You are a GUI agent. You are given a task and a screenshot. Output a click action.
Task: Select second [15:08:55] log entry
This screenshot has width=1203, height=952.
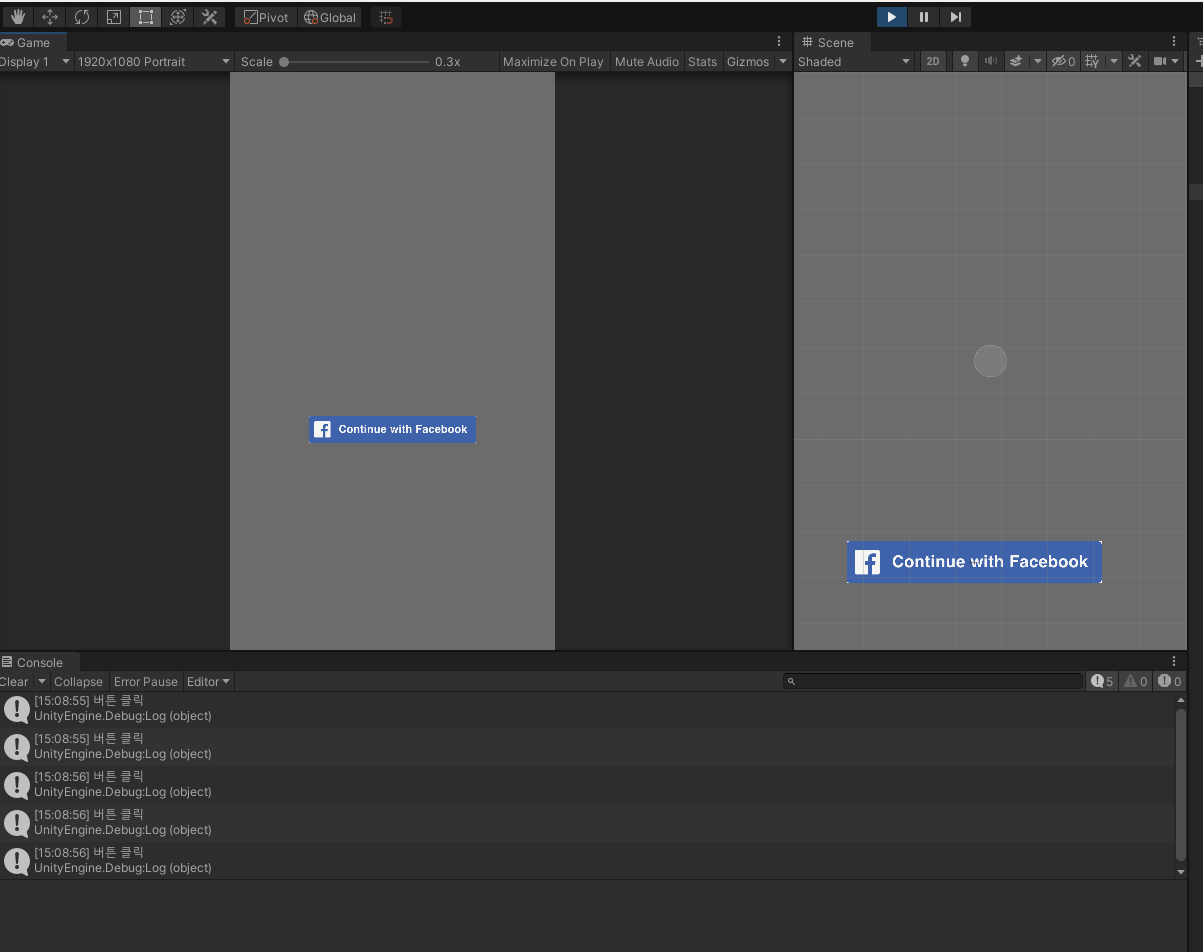(587, 747)
